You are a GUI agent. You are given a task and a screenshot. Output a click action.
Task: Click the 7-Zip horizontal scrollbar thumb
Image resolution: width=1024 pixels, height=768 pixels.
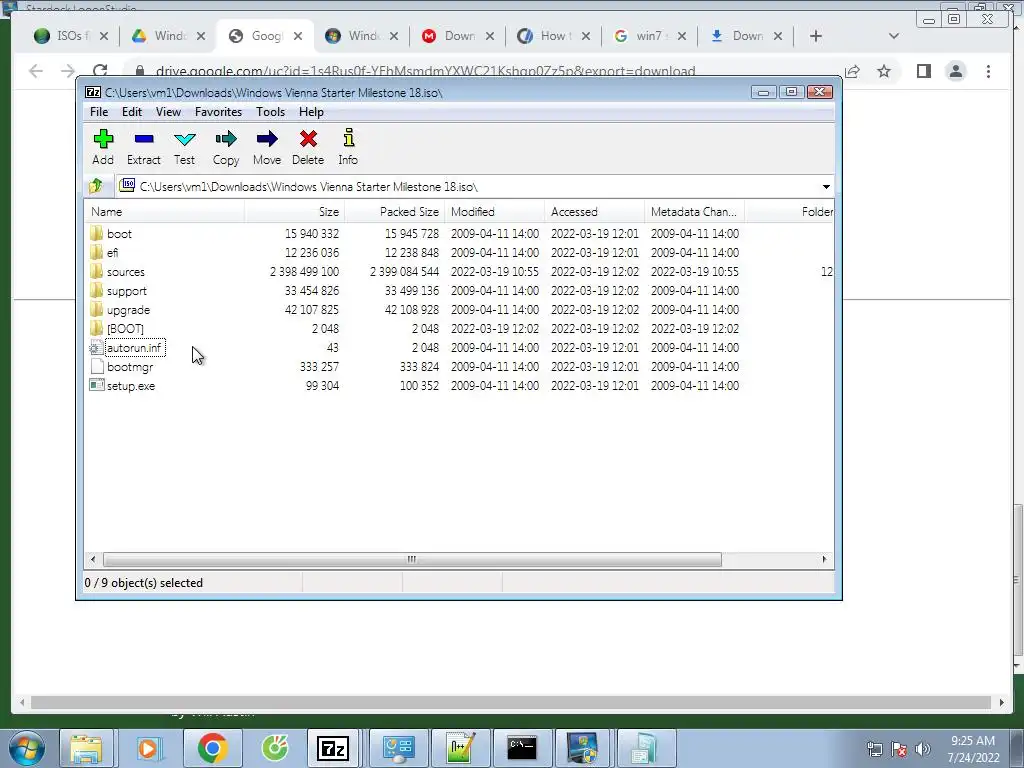412,559
